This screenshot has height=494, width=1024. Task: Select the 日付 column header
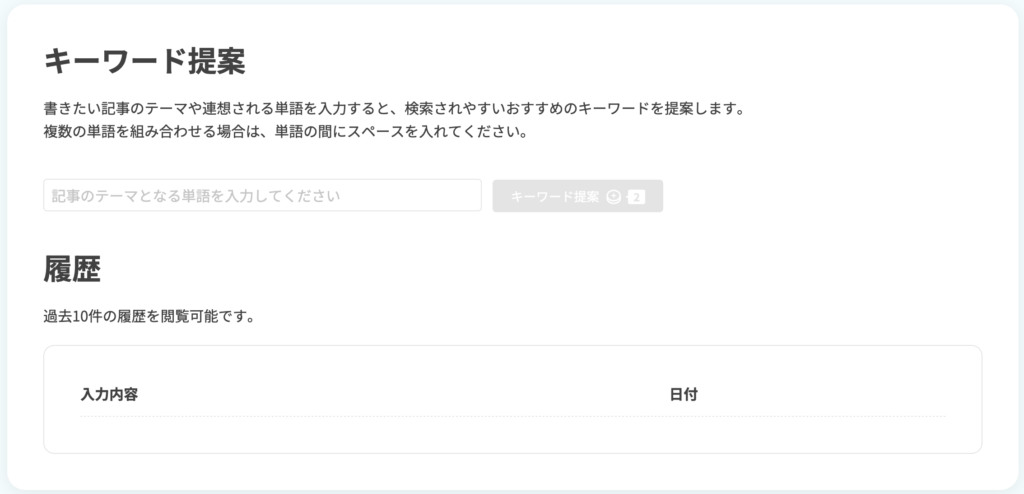(684, 395)
